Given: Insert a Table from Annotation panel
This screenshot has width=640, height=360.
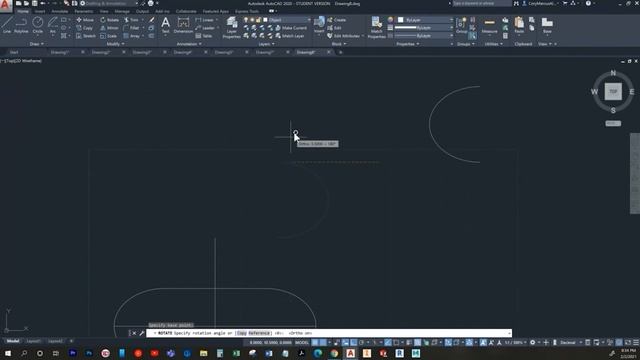Looking at the screenshot, I should pyautogui.click(x=204, y=36).
